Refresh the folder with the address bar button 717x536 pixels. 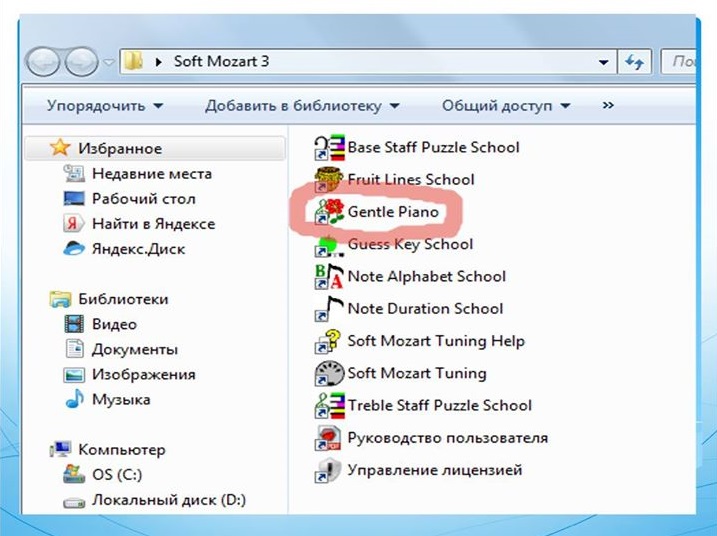click(634, 61)
